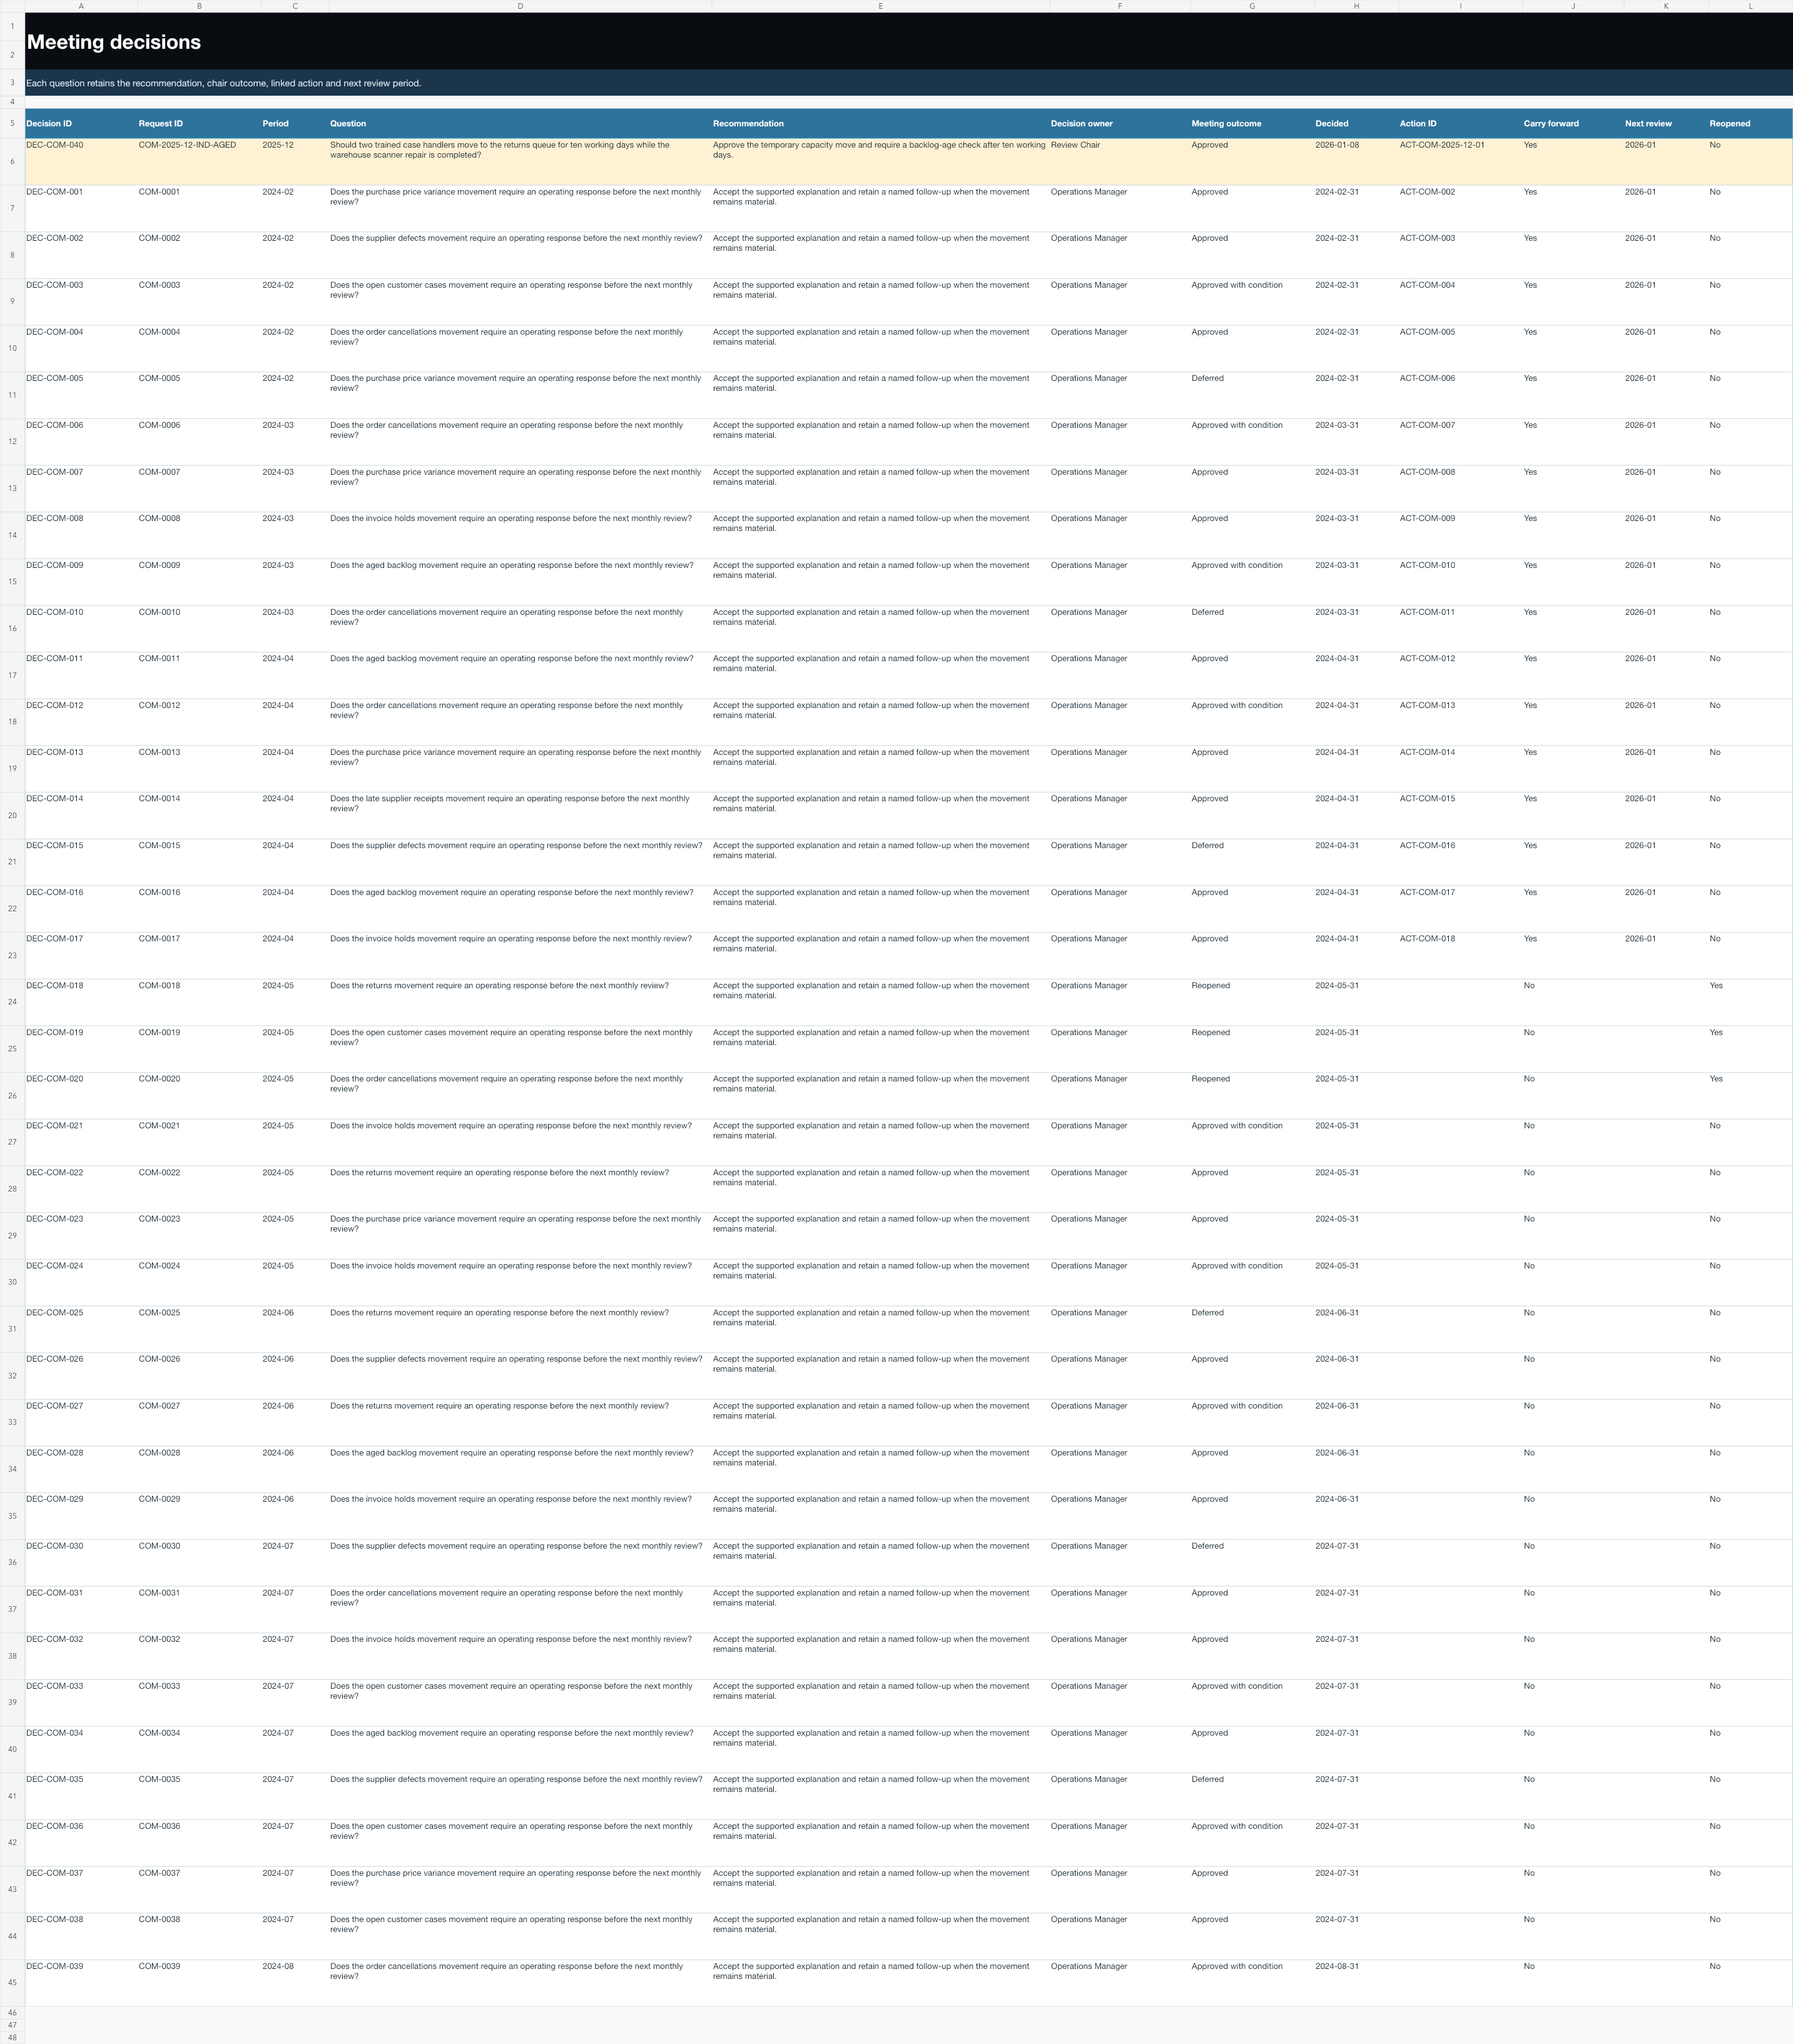
Task: Click the 'Period' column header cell
Action: 295,124
